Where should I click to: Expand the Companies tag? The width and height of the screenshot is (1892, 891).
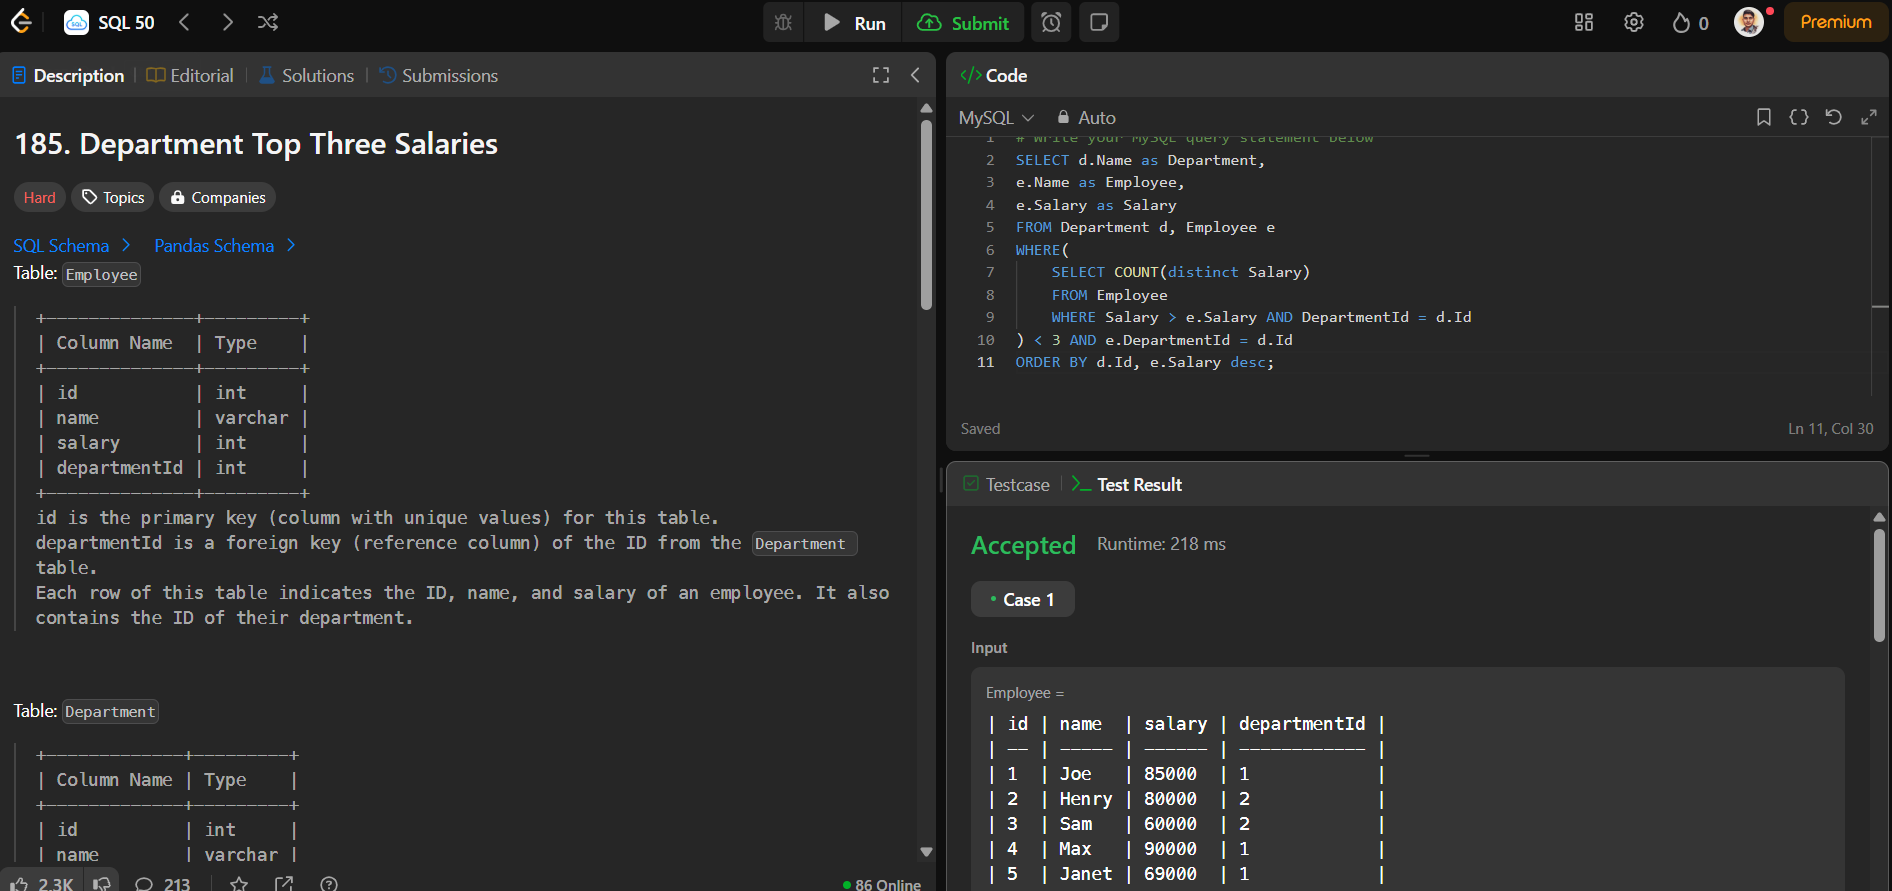(218, 197)
